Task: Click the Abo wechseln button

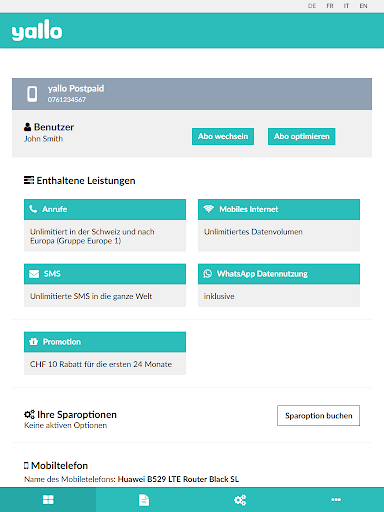Action: pyautogui.click(x=223, y=136)
